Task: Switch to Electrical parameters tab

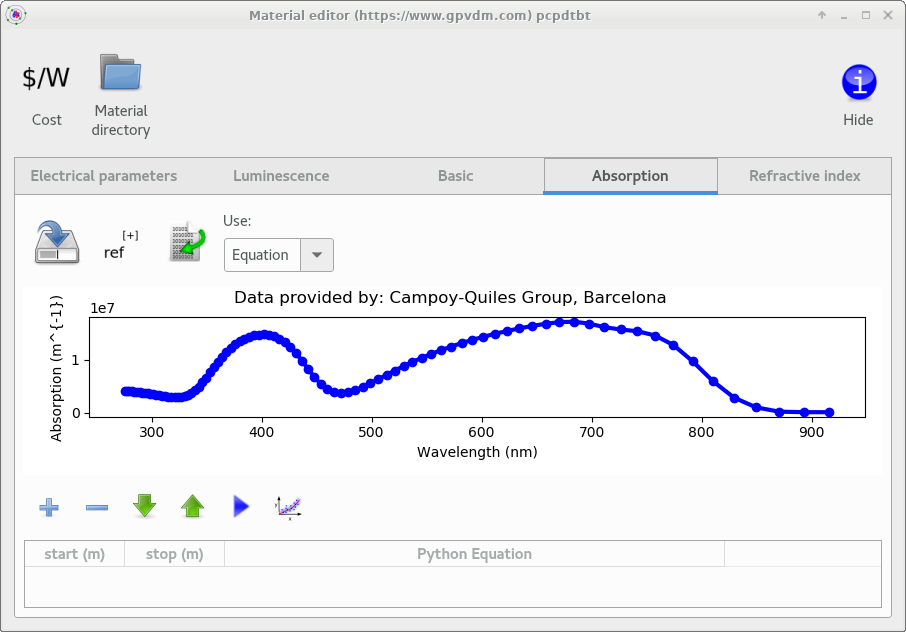Action: click(104, 176)
